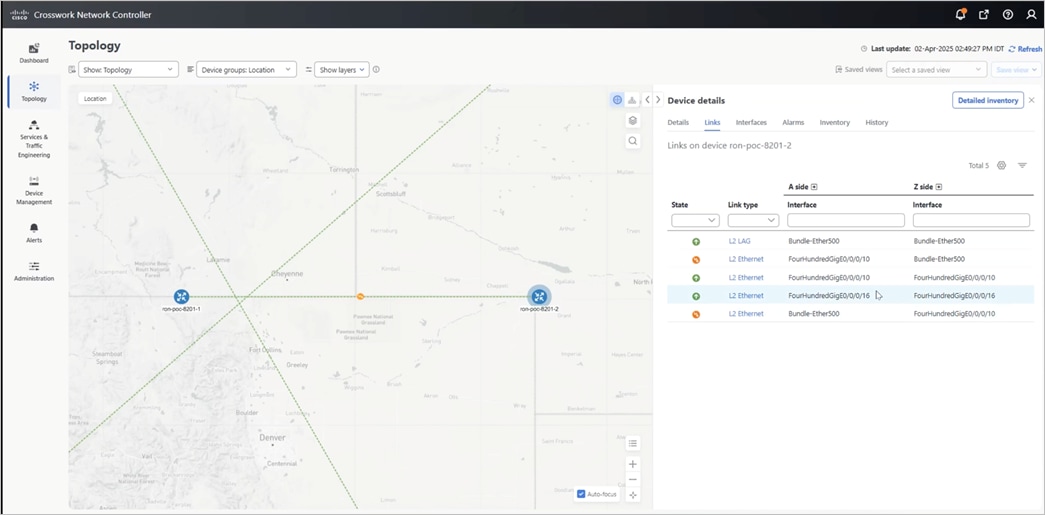
Task: Click the Link type column header
Action: pyautogui.click(x=742, y=205)
